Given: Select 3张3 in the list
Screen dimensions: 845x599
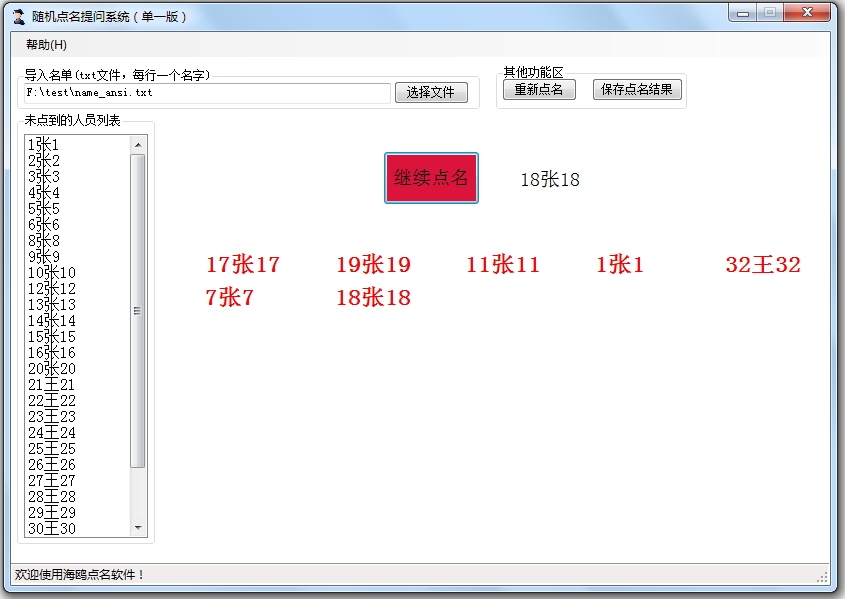Looking at the screenshot, I should [x=78, y=177].
